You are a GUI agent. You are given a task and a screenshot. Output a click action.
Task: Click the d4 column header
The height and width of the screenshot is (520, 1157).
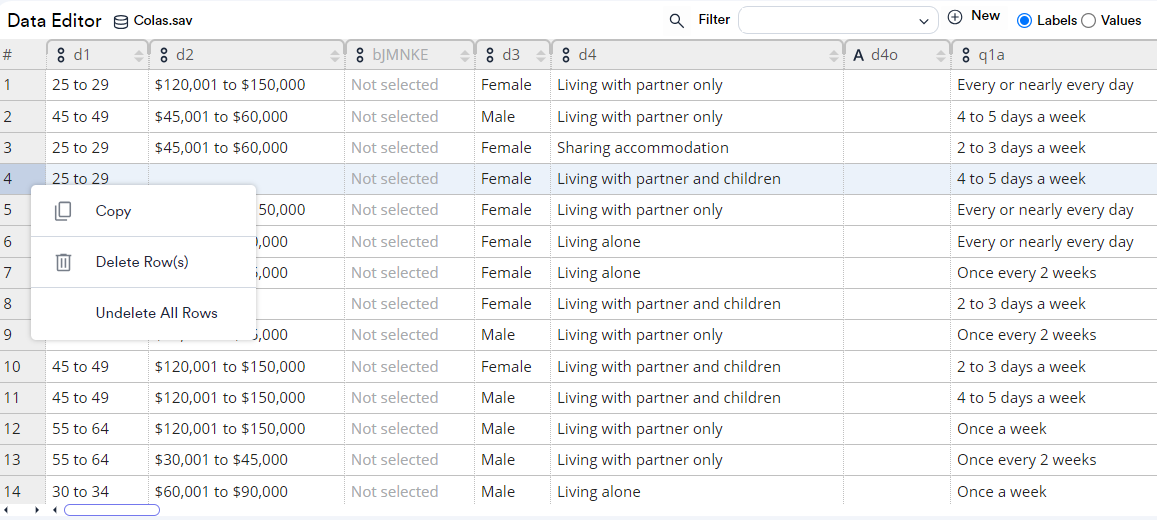pyautogui.click(x=697, y=55)
